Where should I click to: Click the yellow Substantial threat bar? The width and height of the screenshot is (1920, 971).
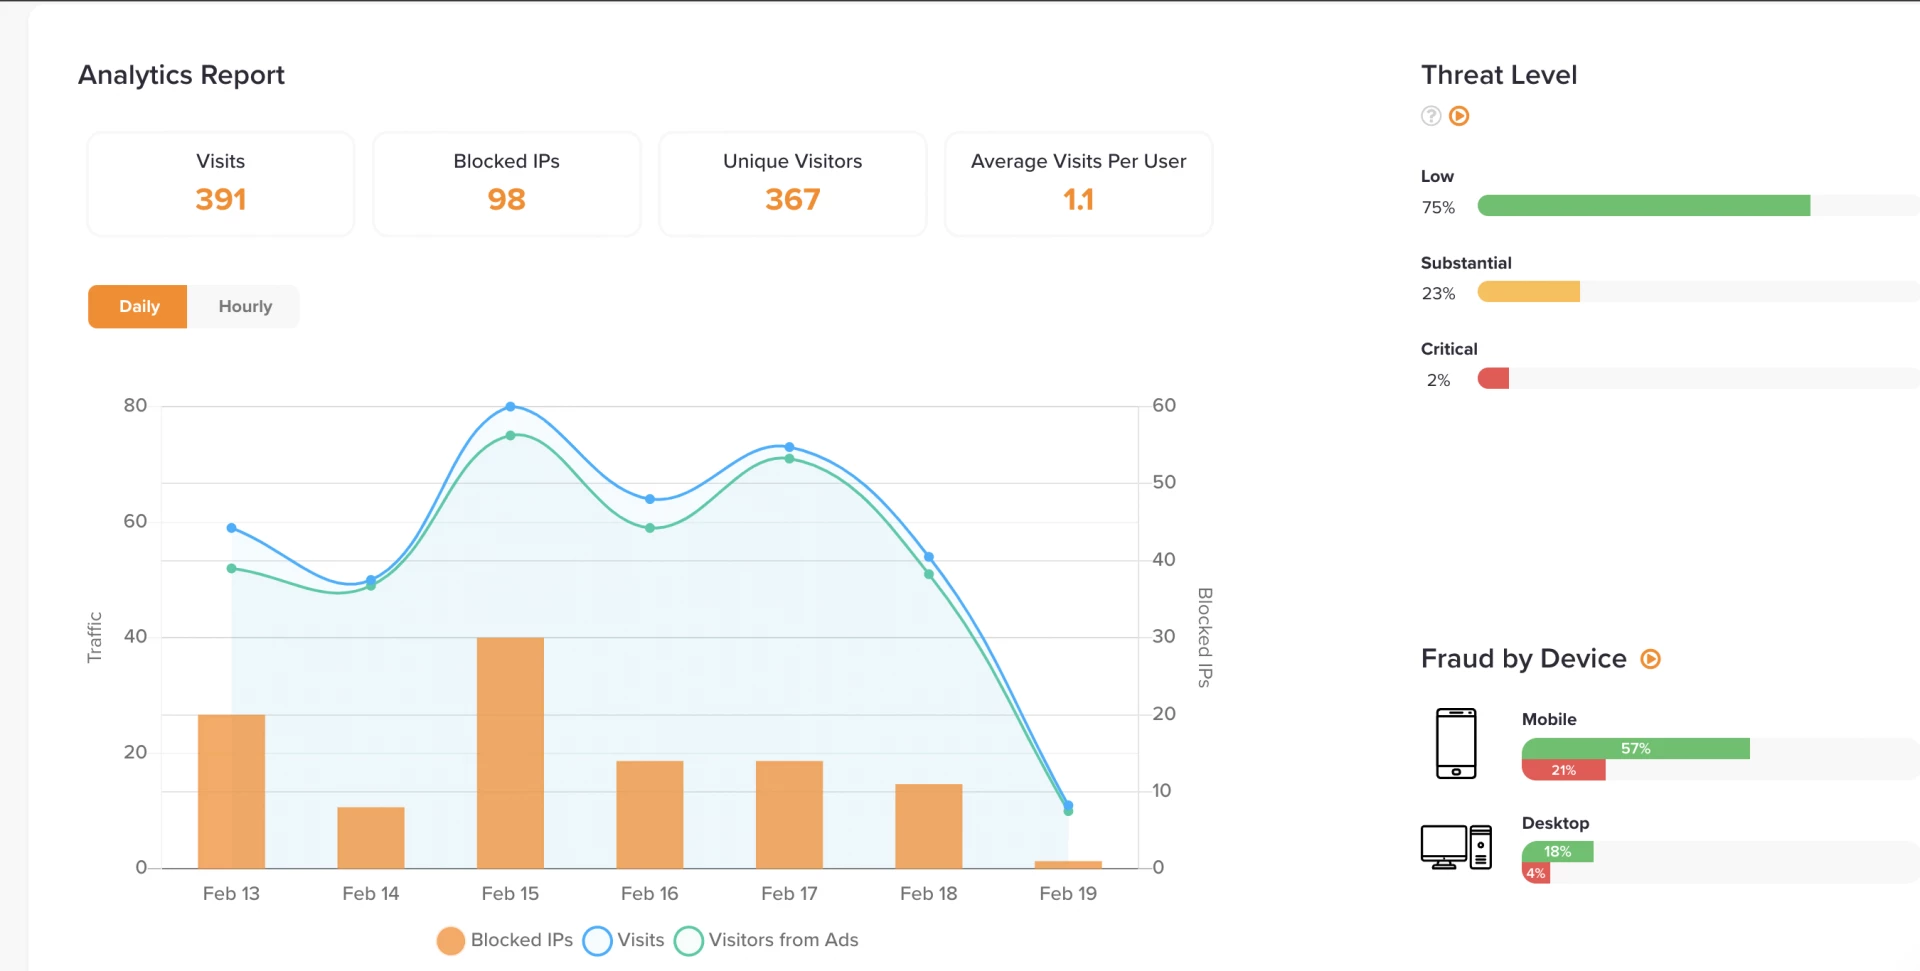pyautogui.click(x=1528, y=292)
